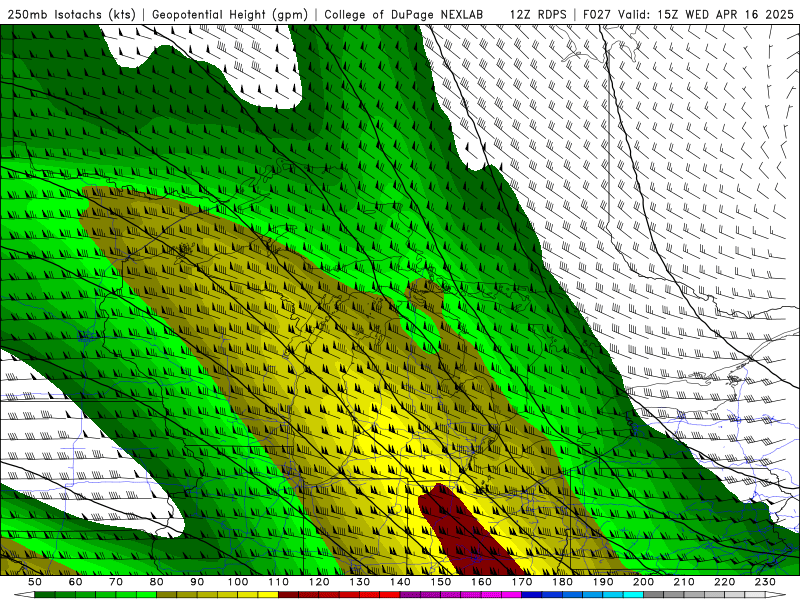This screenshot has width=800, height=600.
Task: Pick the magenta swatch just before 170
Action: pos(511,594)
